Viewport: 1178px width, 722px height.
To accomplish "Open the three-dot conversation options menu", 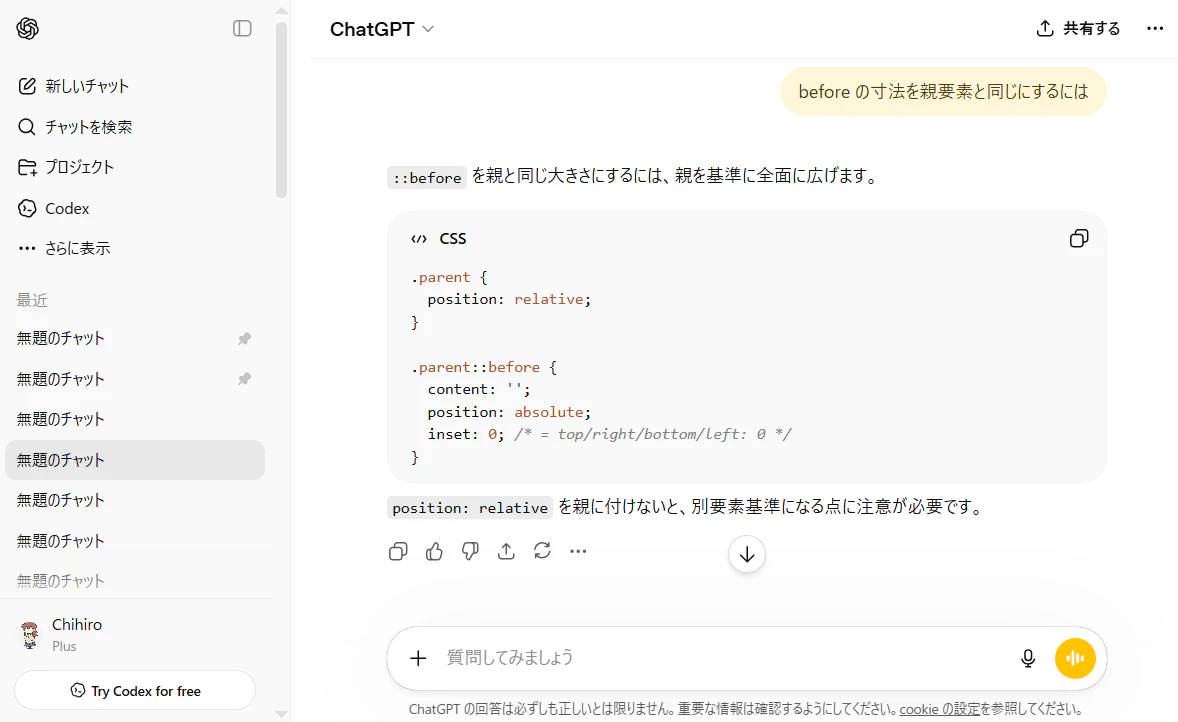I will pos(1155,29).
